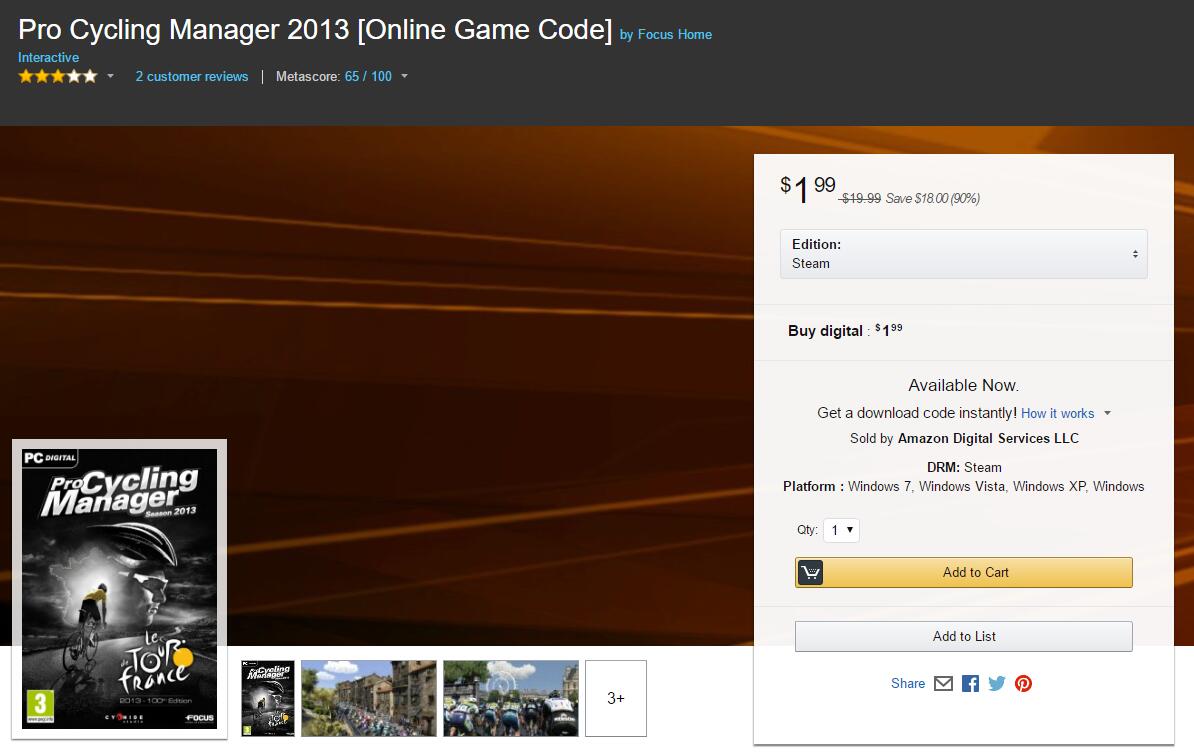This screenshot has height=754, width=1194.
Task: Click the Add to List button
Action: [x=963, y=636]
